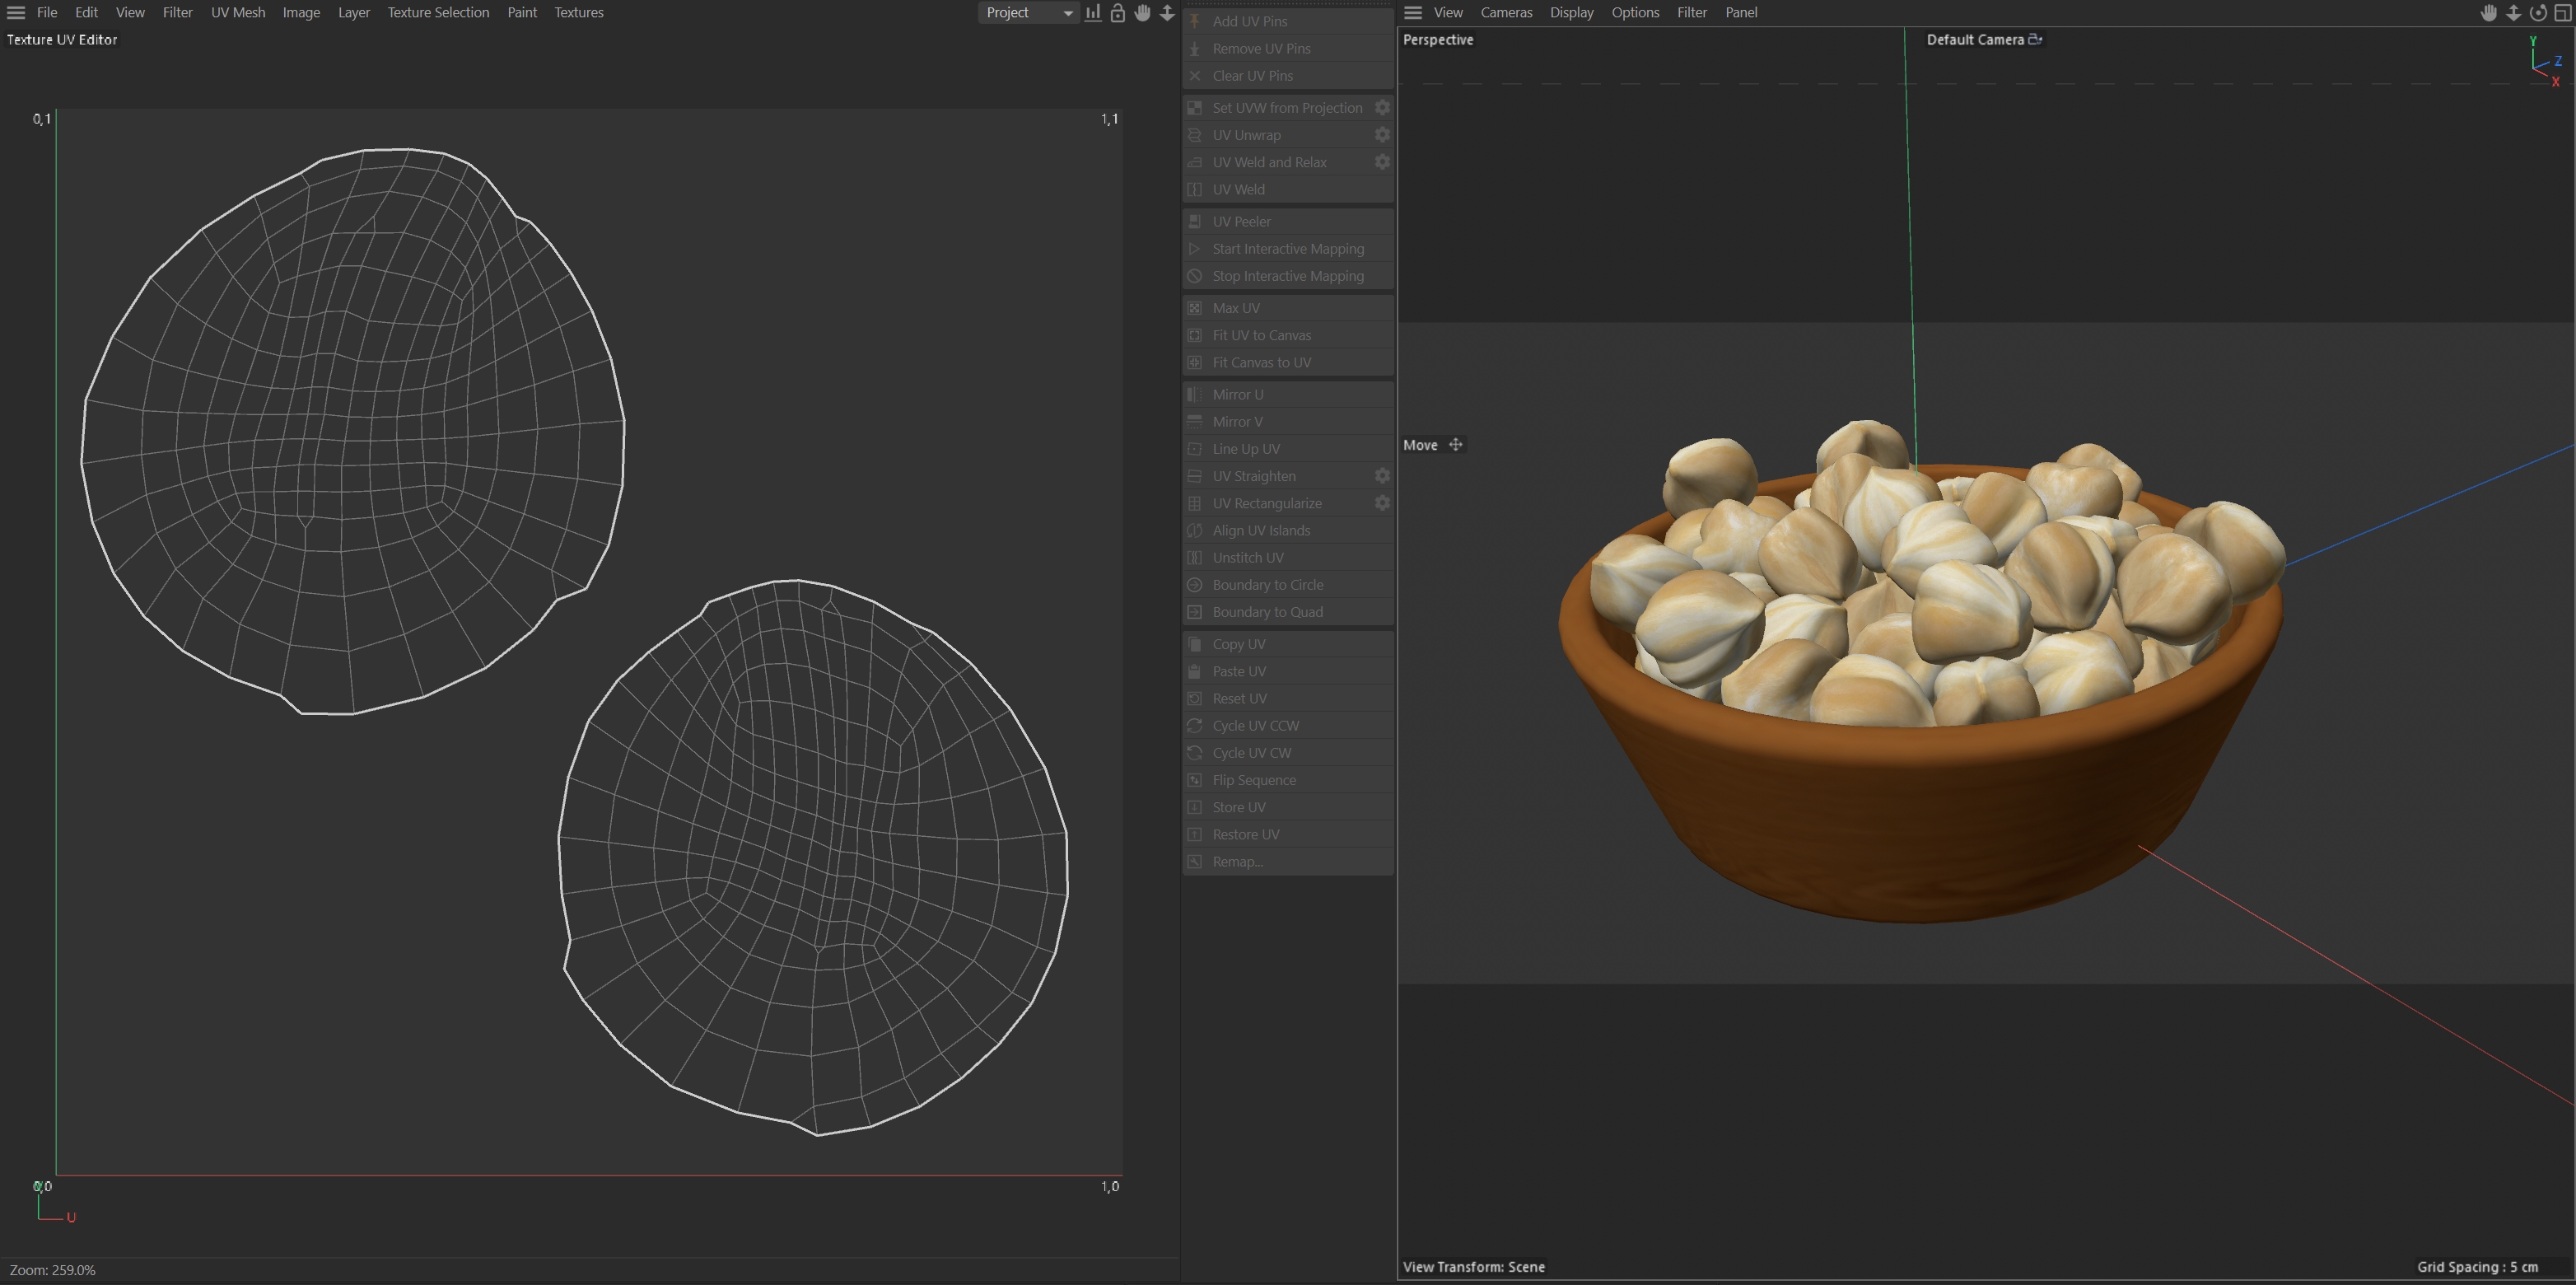This screenshot has height=1285, width=2576.
Task: Click the Boundary to Circle command
Action: (x=1267, y=585)
